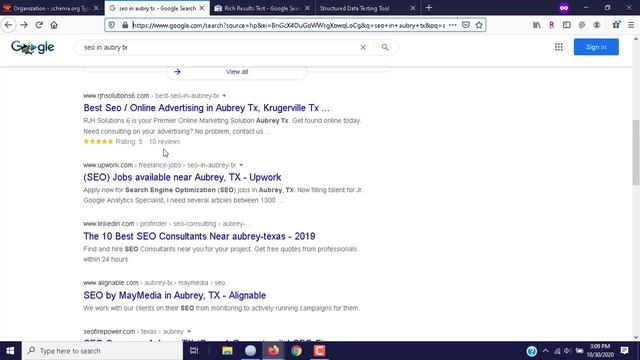Open the Firefox hamburger menu
The image size is (640, 360).
pos(631,25)
